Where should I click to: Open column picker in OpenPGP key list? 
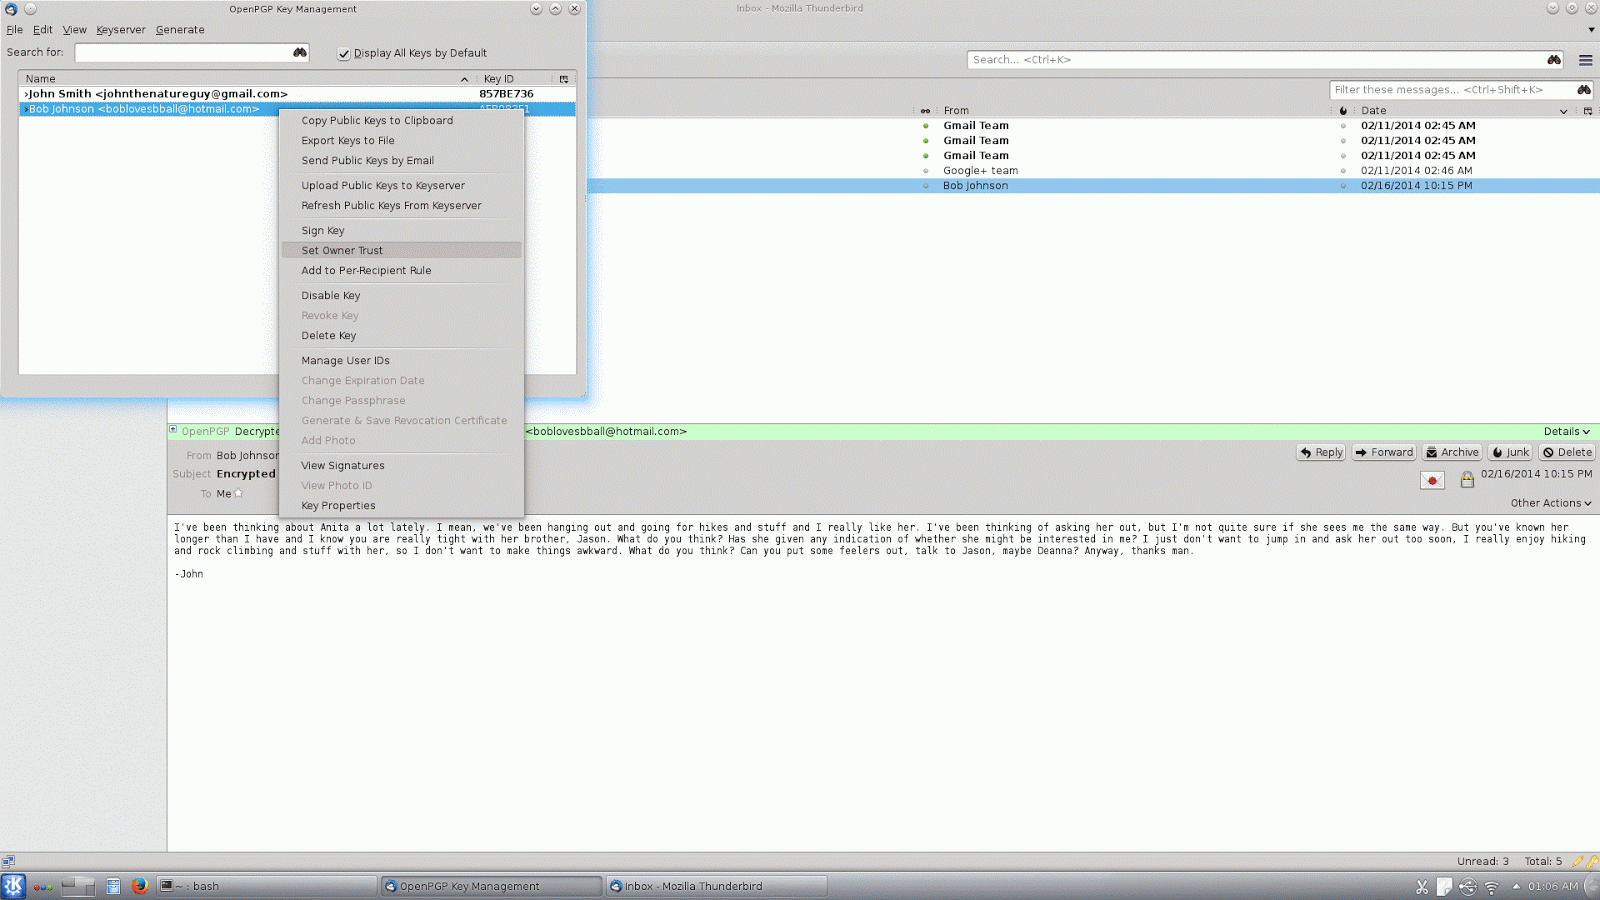(564, 79)
